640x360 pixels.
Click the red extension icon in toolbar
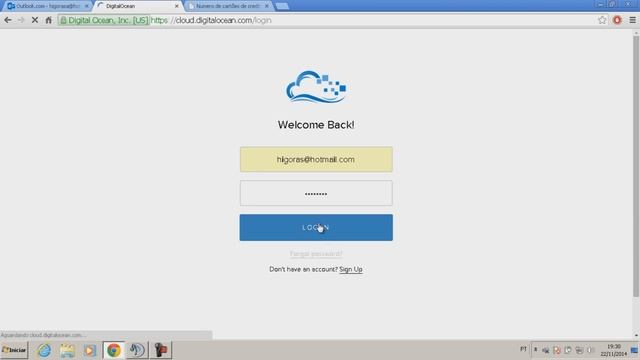pos(617,20)
